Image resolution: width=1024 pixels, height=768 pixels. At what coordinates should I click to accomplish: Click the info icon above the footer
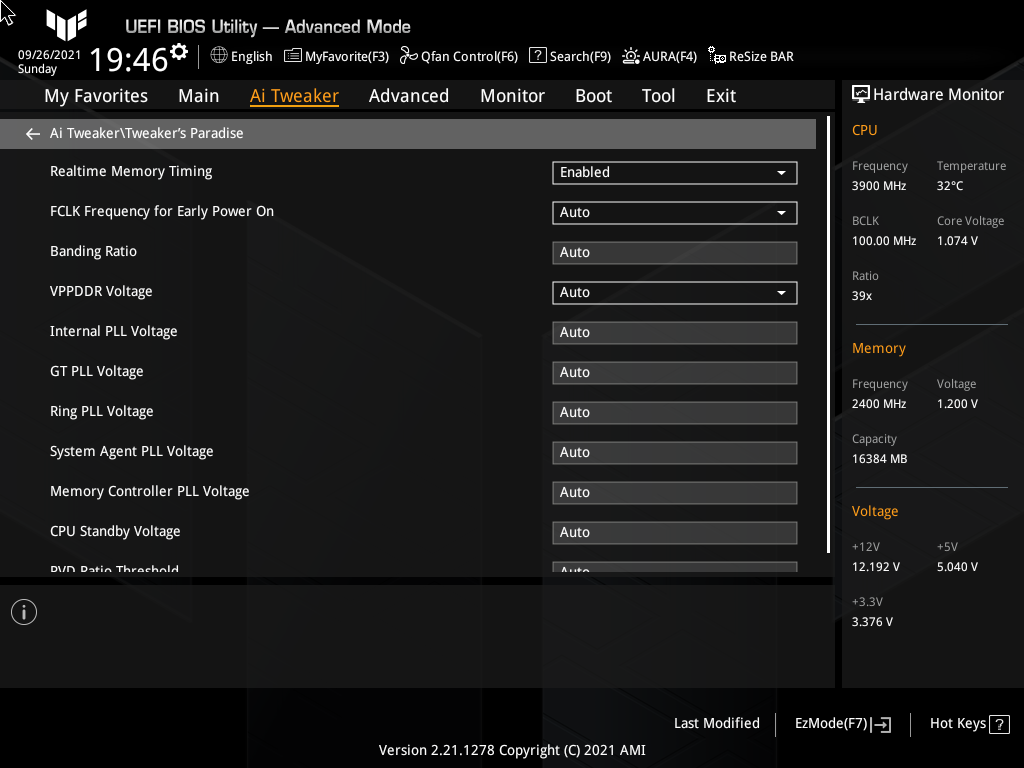23,611
